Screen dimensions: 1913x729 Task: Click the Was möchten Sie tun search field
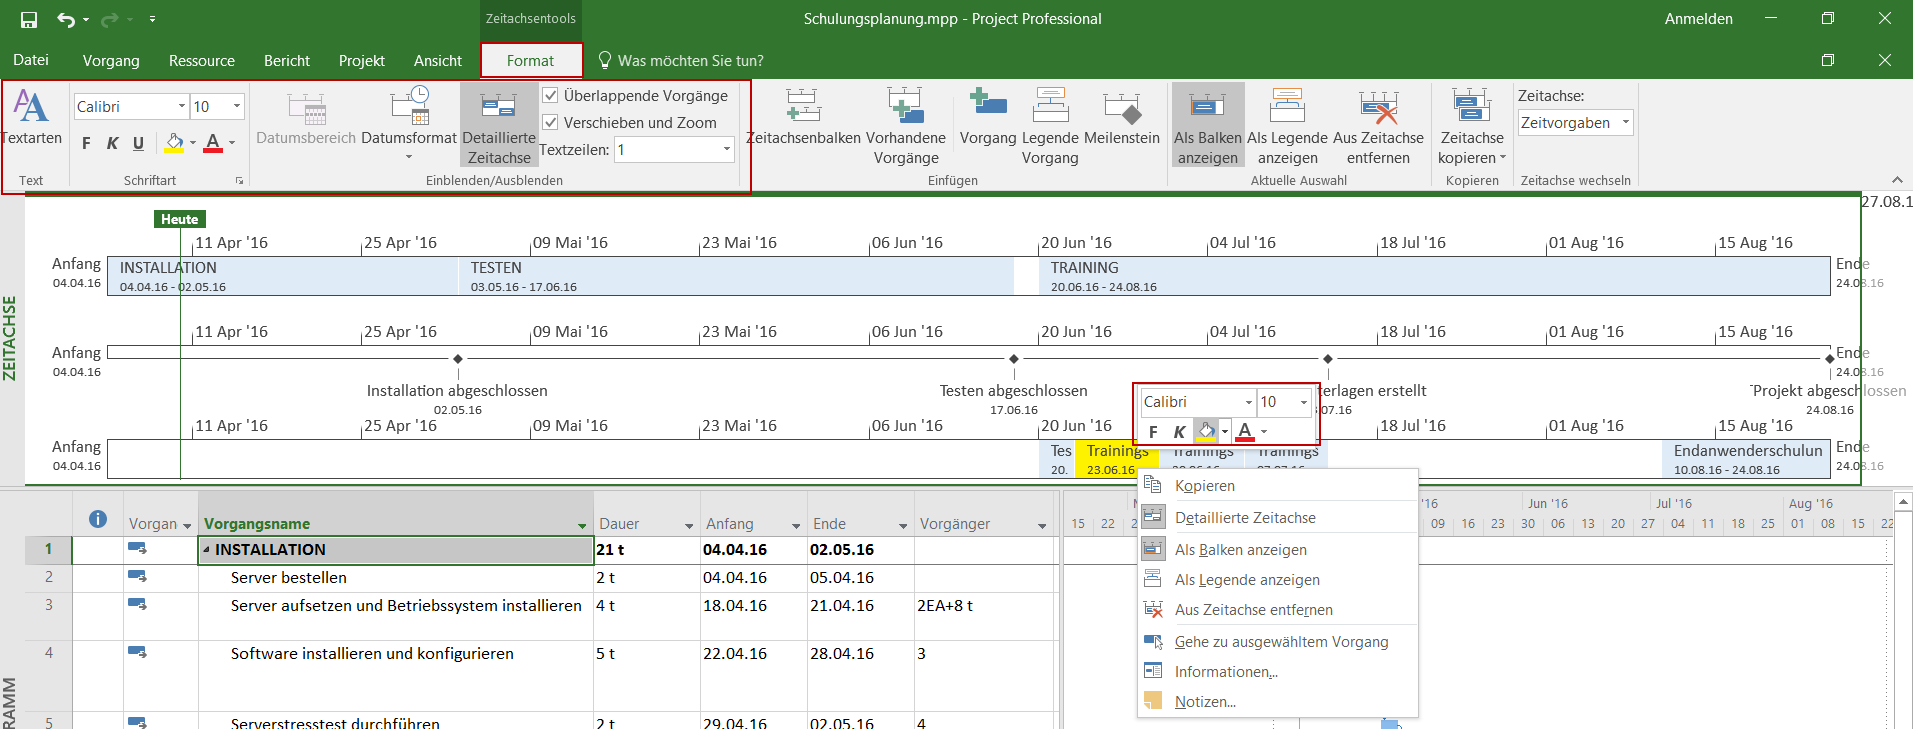[690, 61]
